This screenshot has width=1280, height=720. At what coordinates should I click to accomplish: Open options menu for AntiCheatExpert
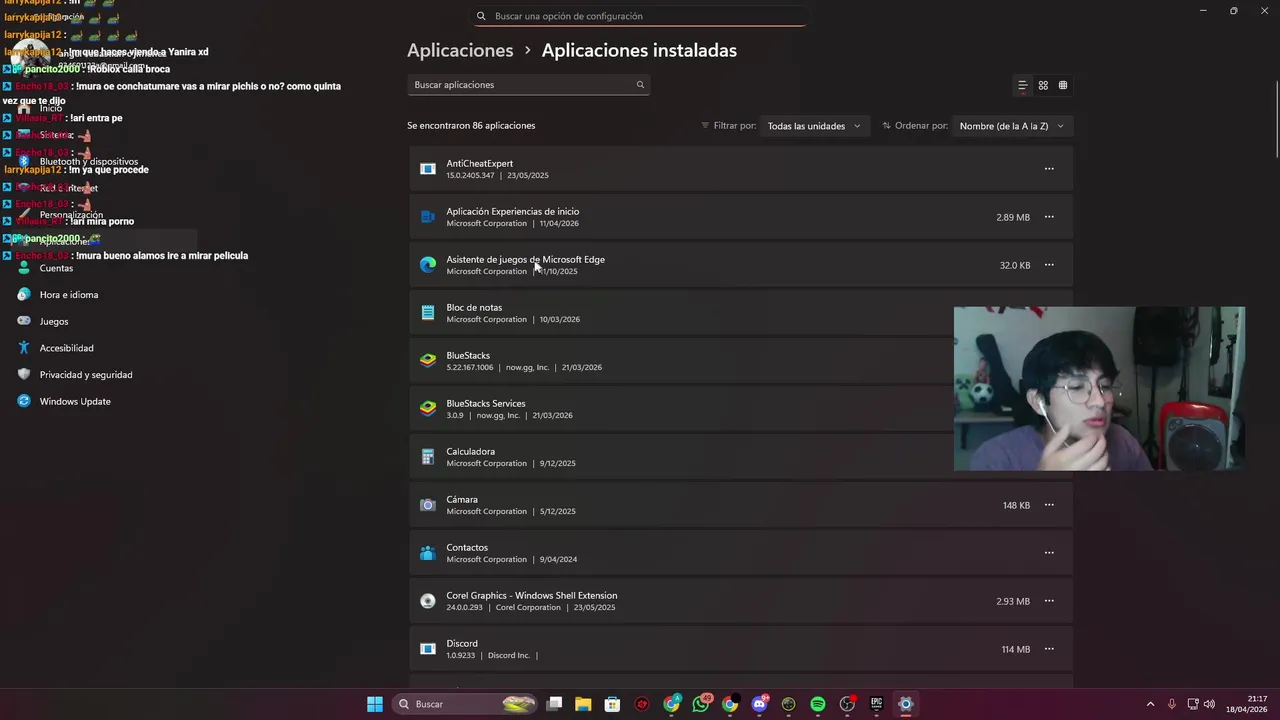1049,169
